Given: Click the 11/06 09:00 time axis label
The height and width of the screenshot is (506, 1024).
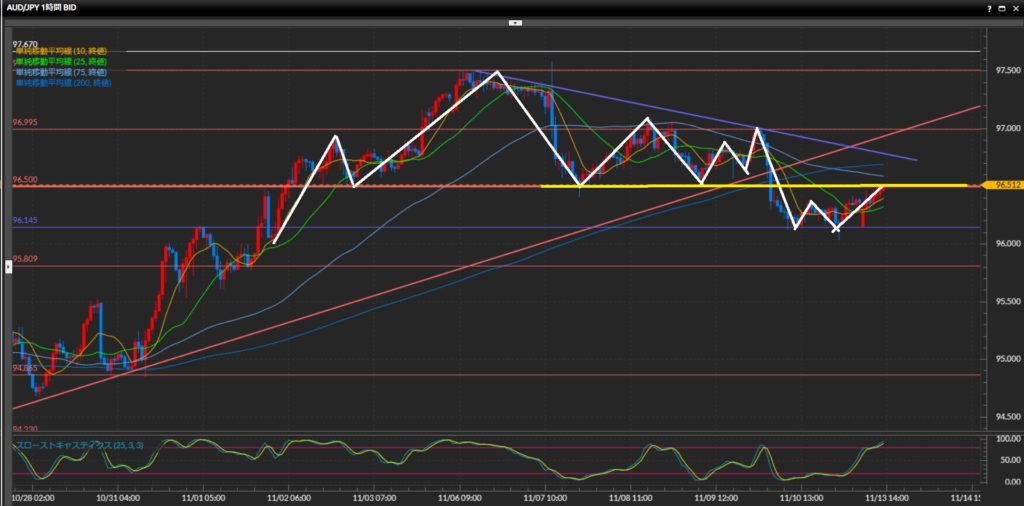Looking at the screenshot, I should pyautogui.click(x=460, y=495).
